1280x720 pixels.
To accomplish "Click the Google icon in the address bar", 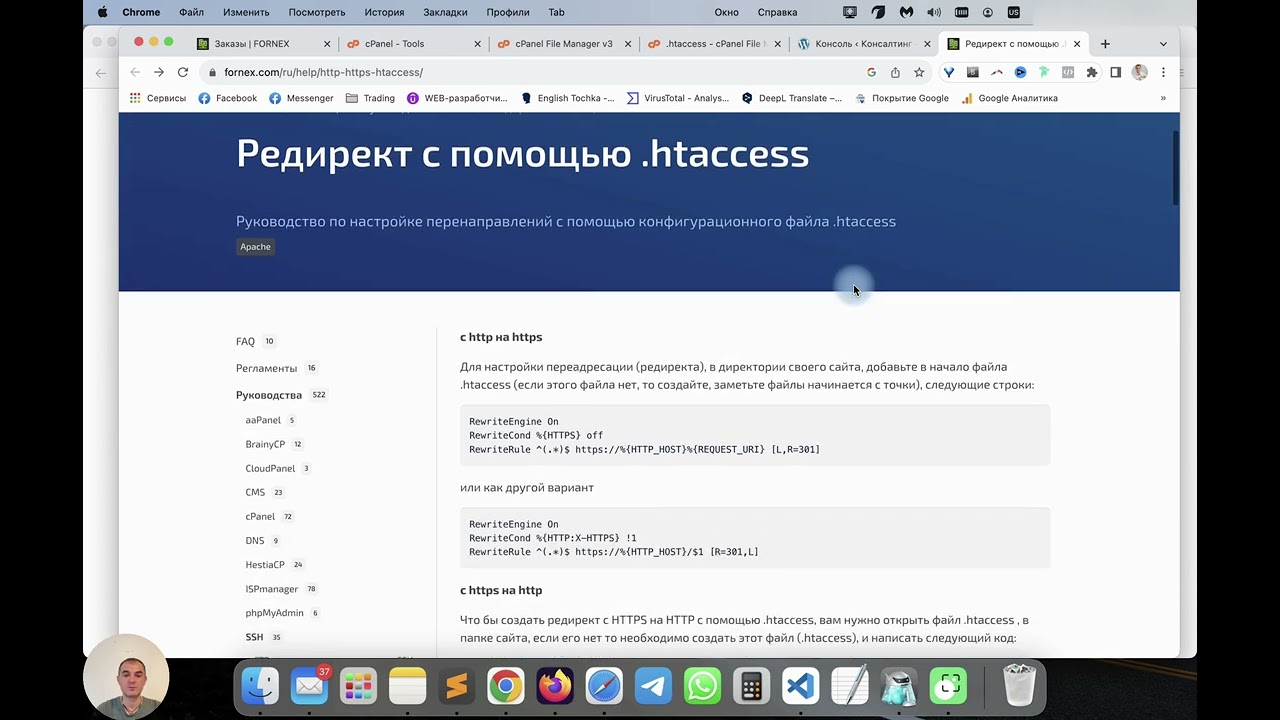I will pos(871,72).
